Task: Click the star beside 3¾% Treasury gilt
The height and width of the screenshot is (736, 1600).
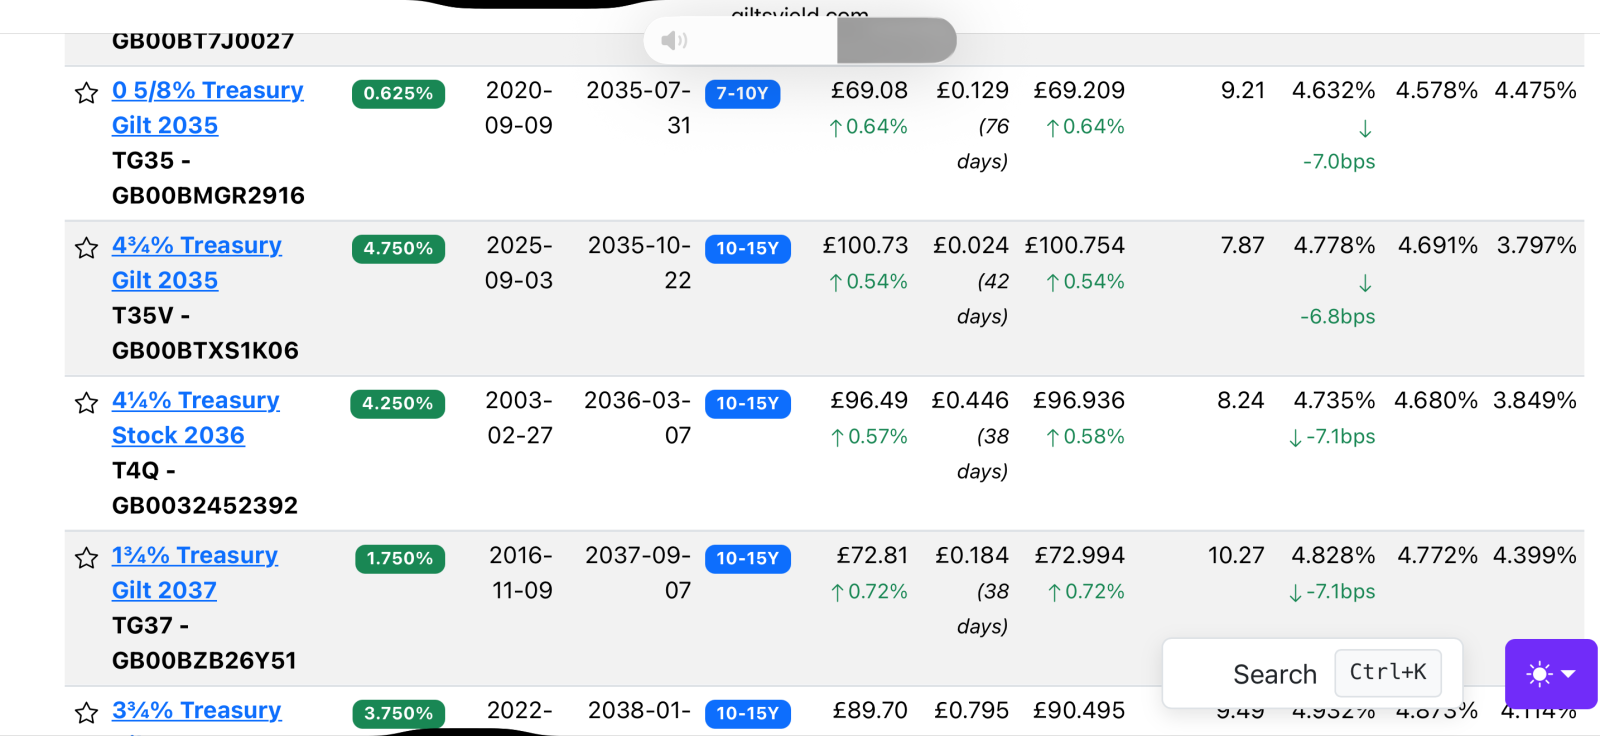Action: (x=87, y=713)
